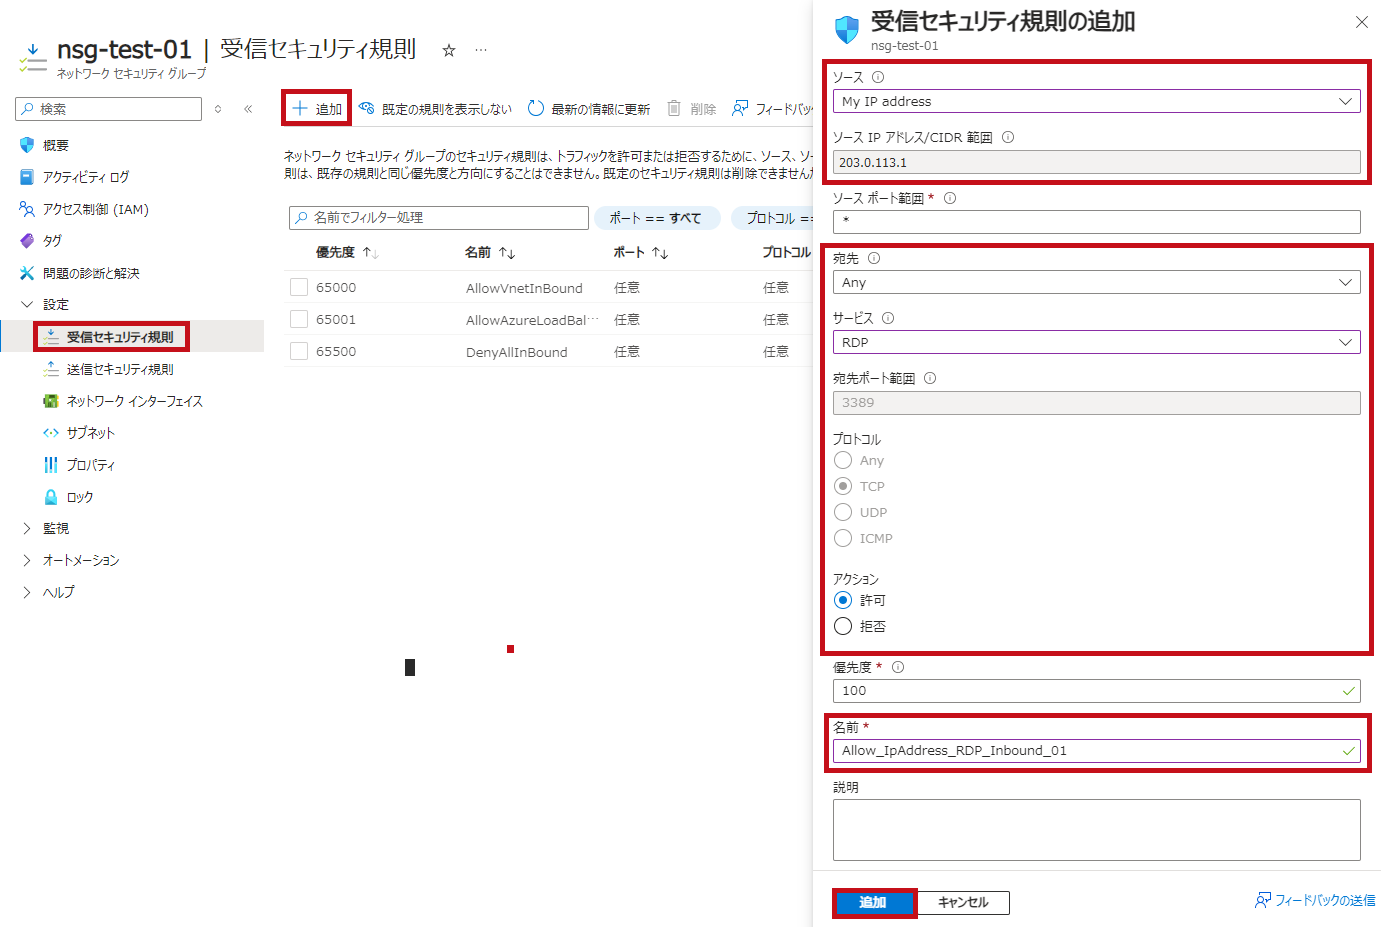The image size is (1381, 927).
Task: Click the info icon next to サービス
Action: [x=888, y=318]
